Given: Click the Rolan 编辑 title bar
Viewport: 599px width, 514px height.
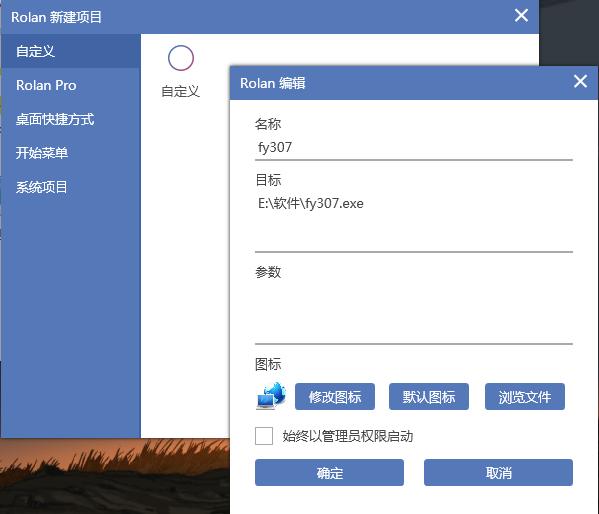Looking at the screenshot, I should [x=401, y=83].
